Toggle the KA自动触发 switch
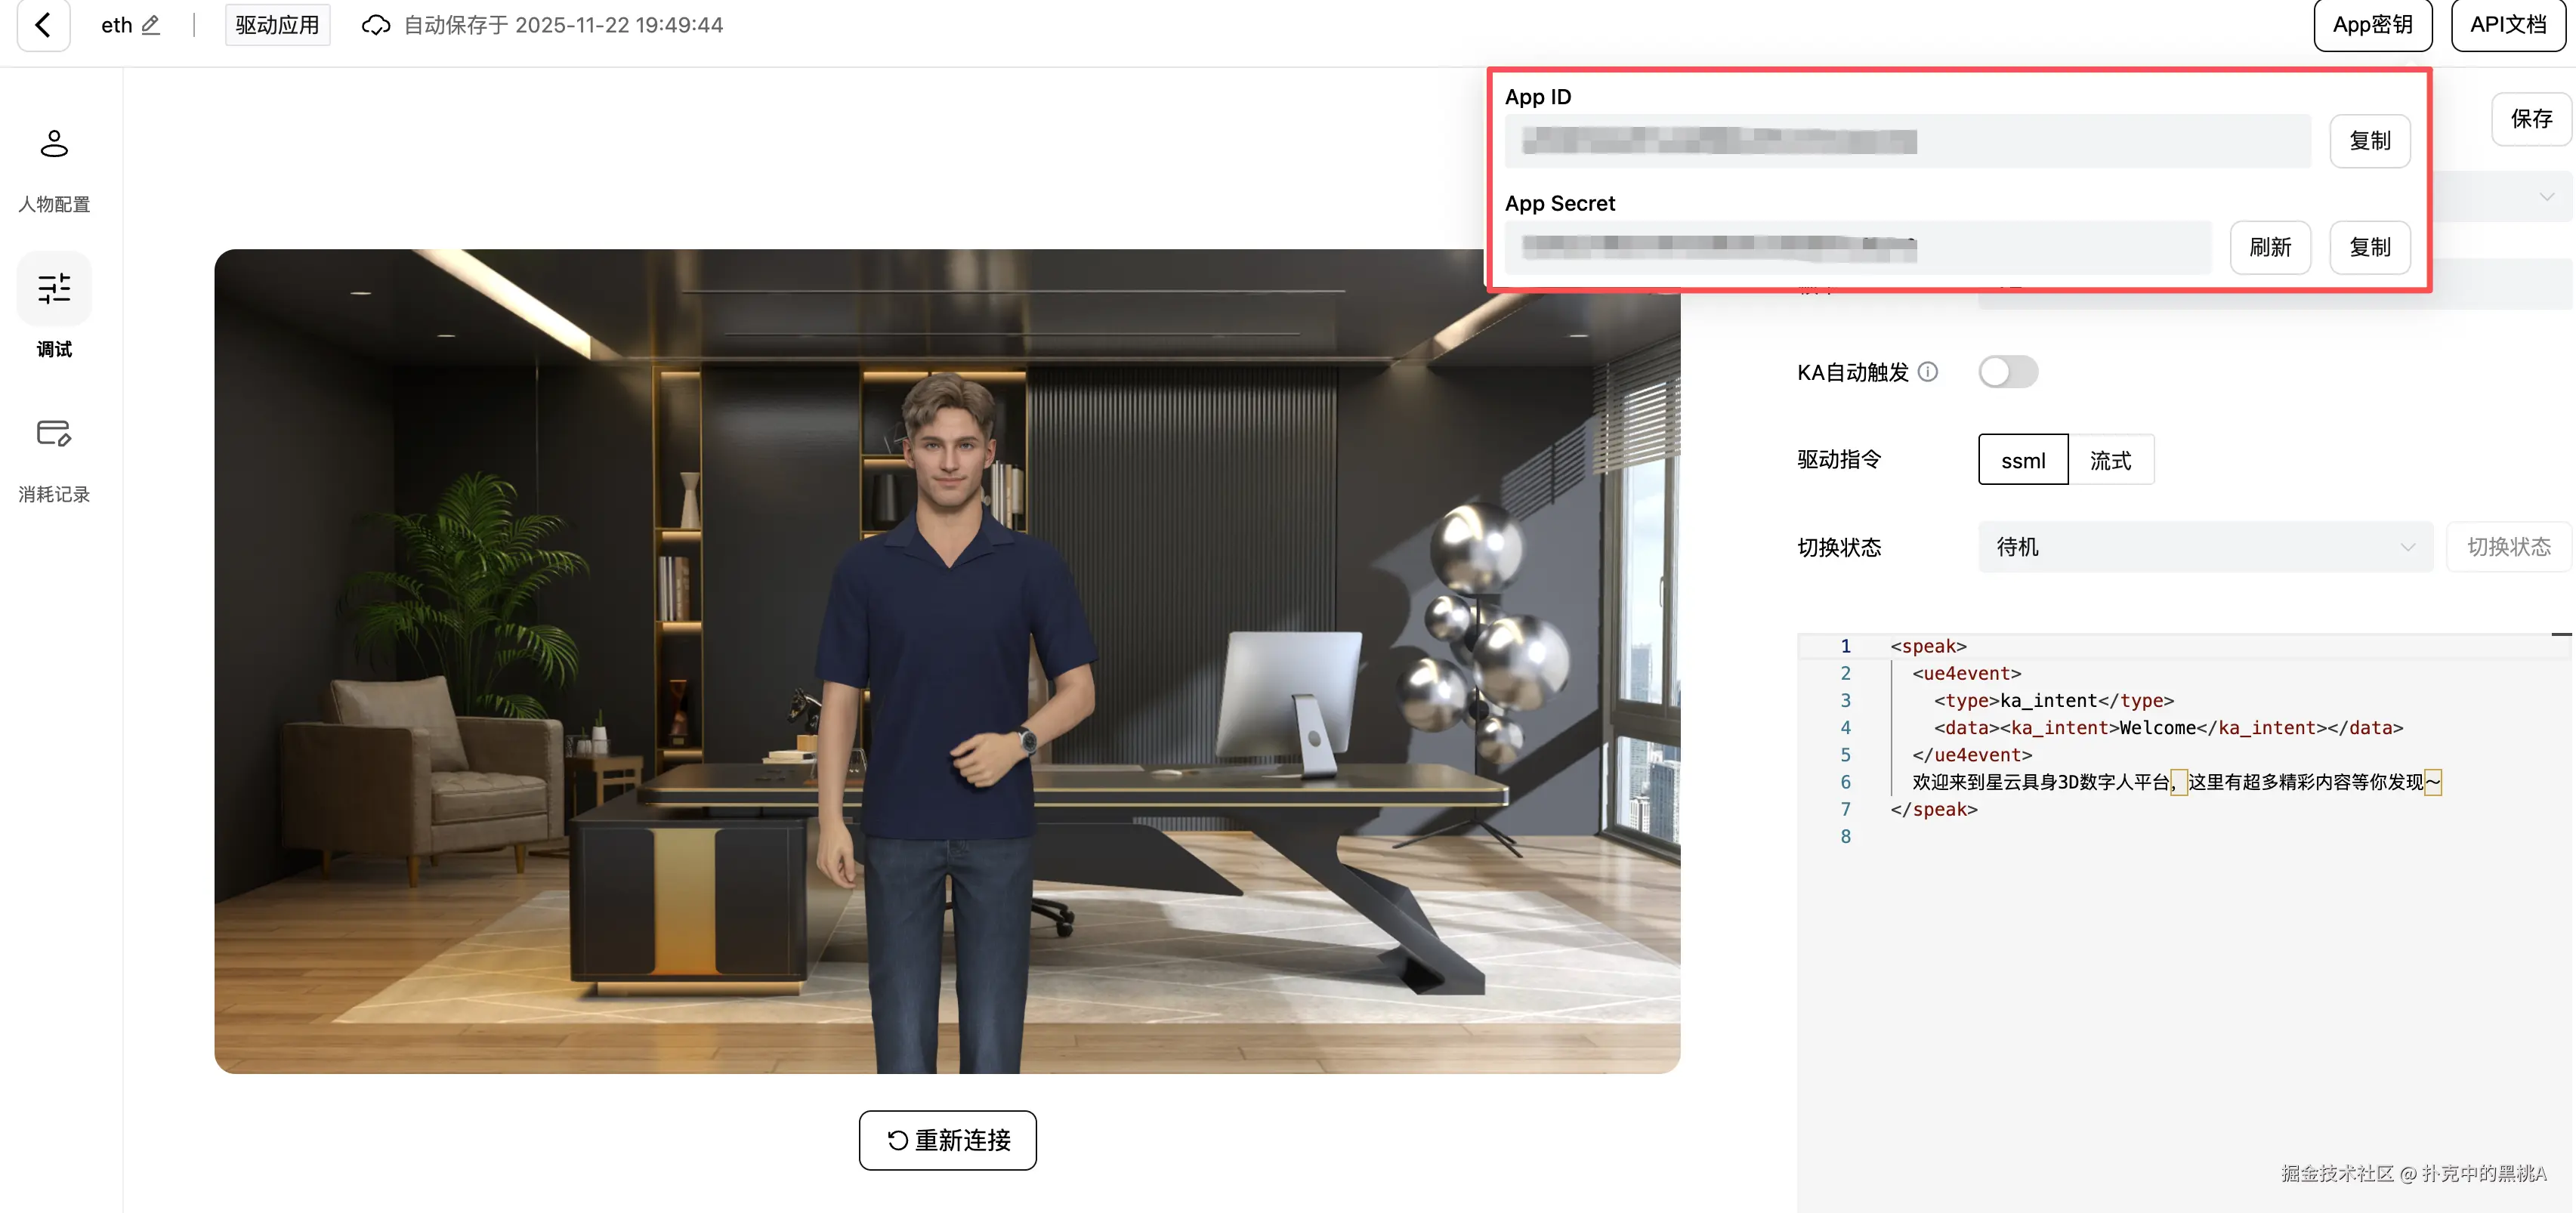 pyautogui.click(x=2008, y=372)
